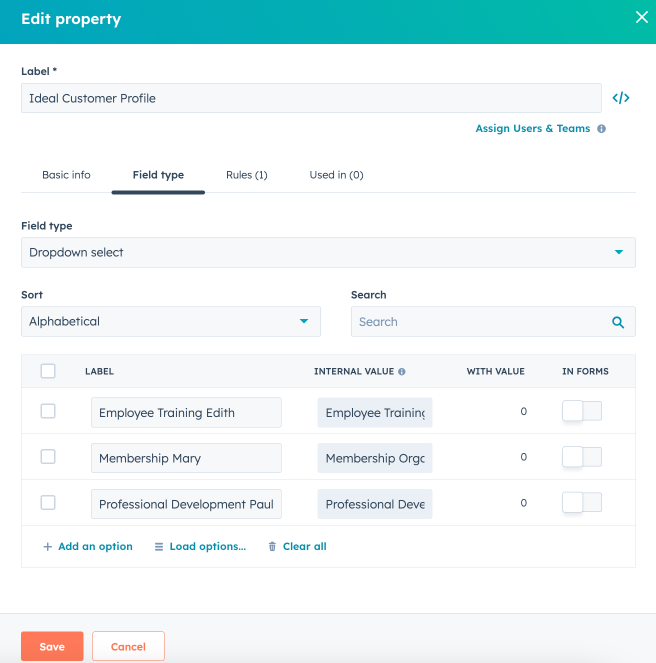The width and height of the screenshot is (656, 663).
Task: Toggle In Forms for Professional Development Paul
Action: (581, 503)
